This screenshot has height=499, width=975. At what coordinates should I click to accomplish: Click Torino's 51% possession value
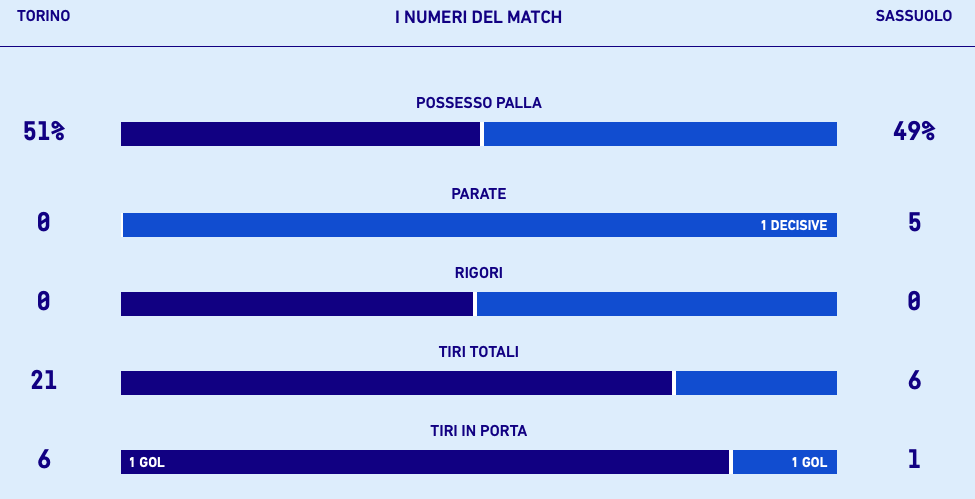point(43,131)
